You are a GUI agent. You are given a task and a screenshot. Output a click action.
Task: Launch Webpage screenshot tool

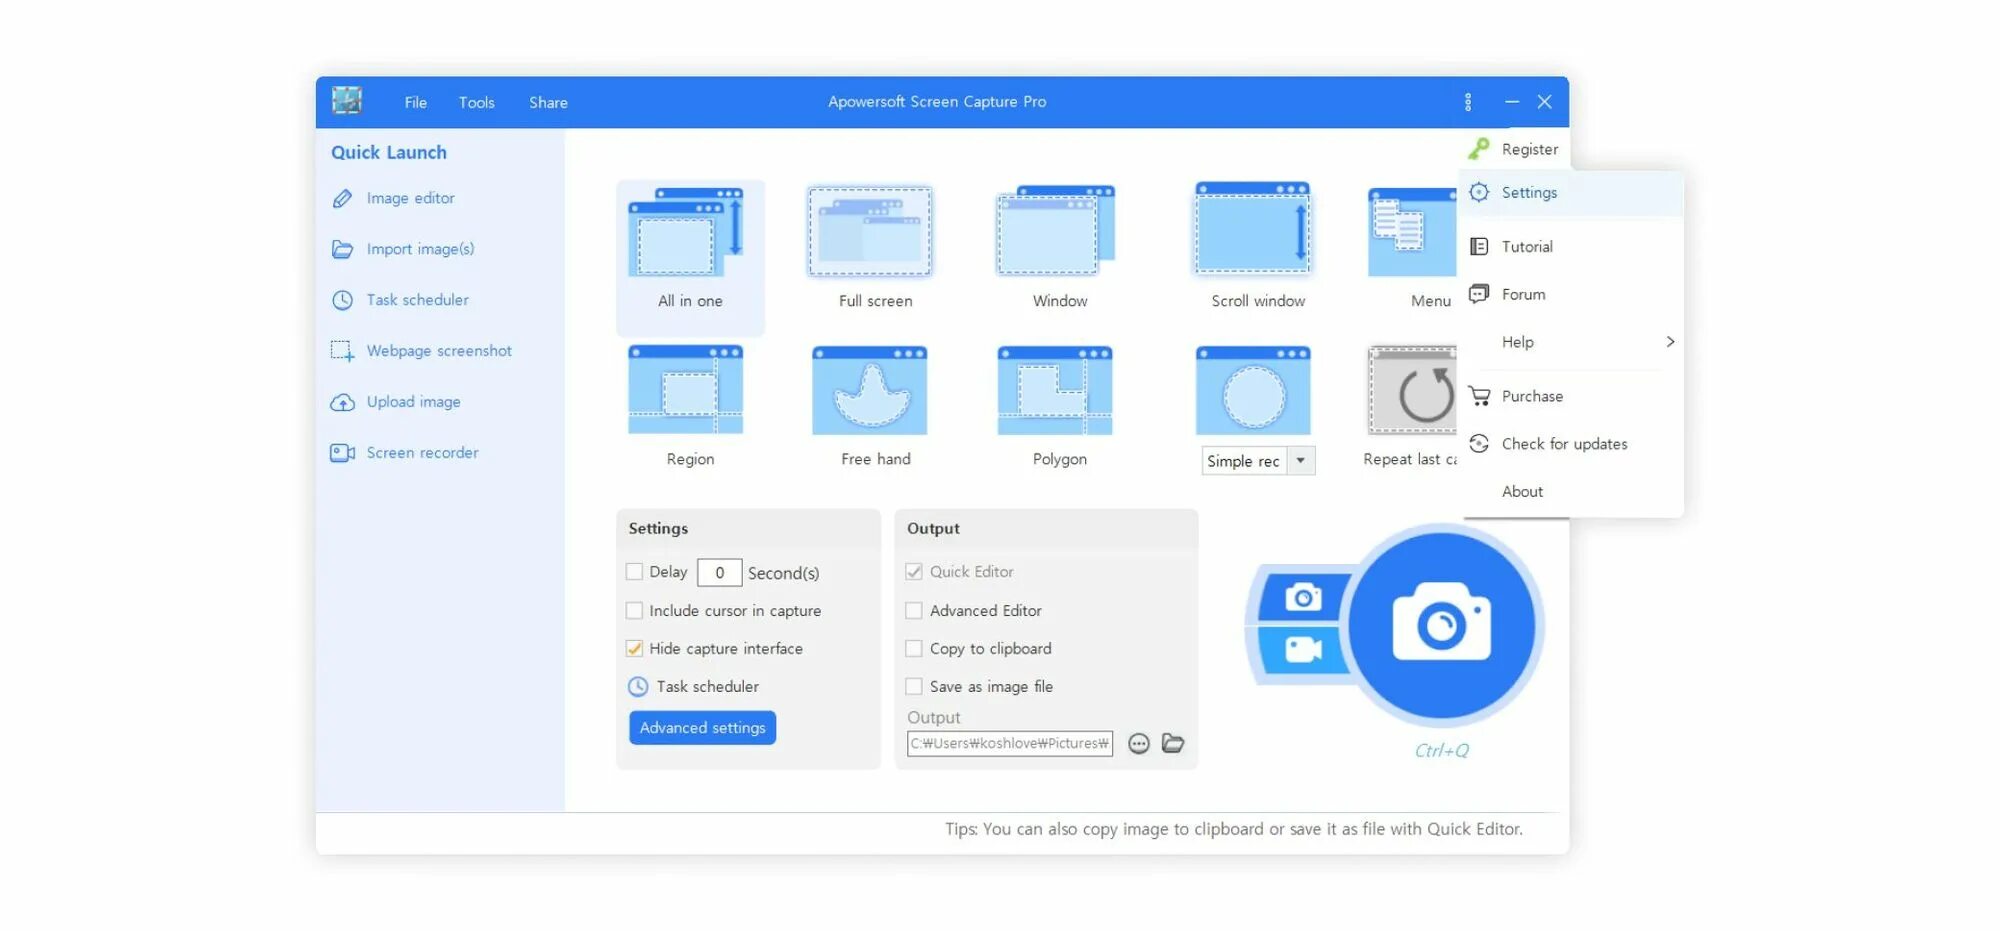tap(421, 351)
